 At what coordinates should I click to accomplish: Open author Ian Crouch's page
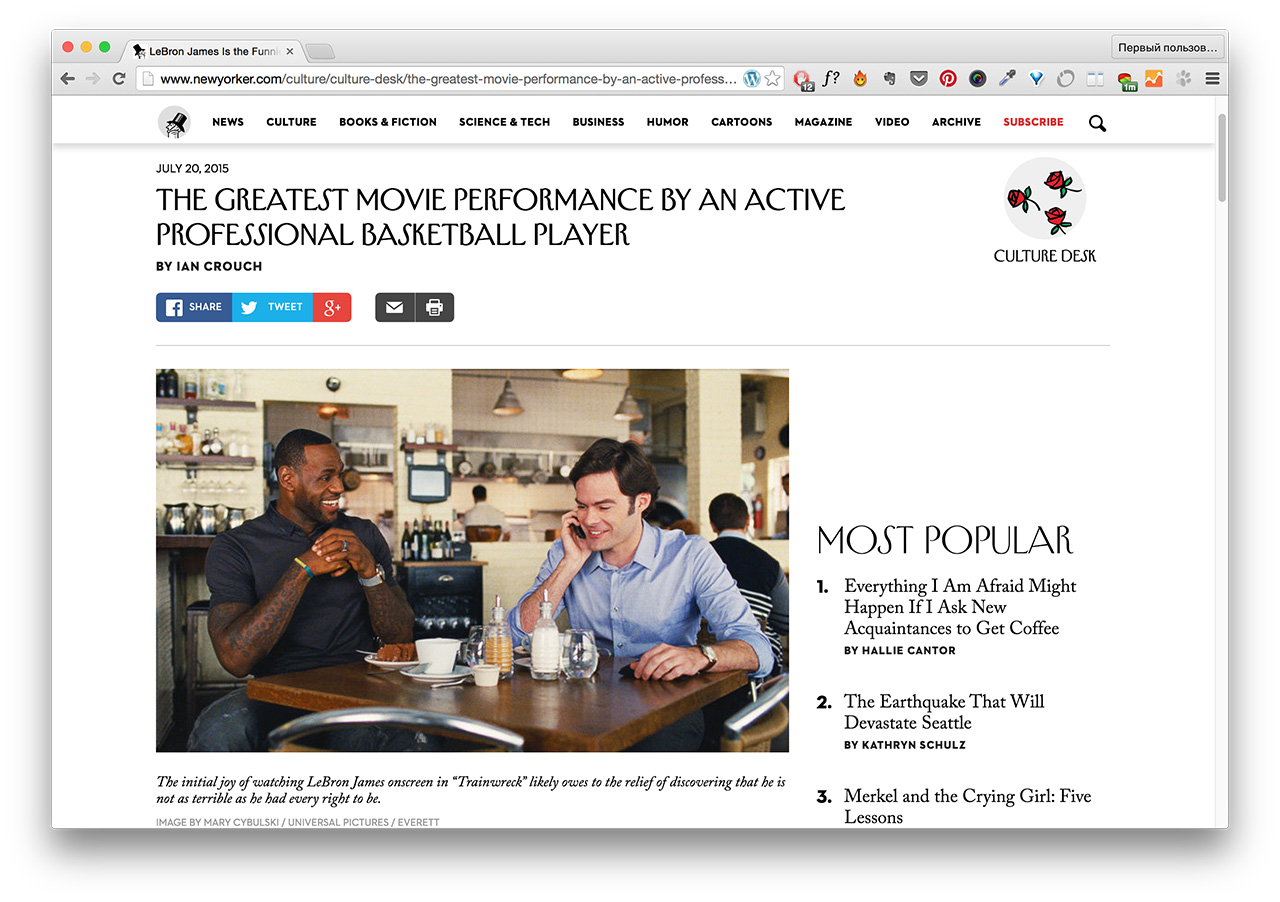[x=218, y=267]
